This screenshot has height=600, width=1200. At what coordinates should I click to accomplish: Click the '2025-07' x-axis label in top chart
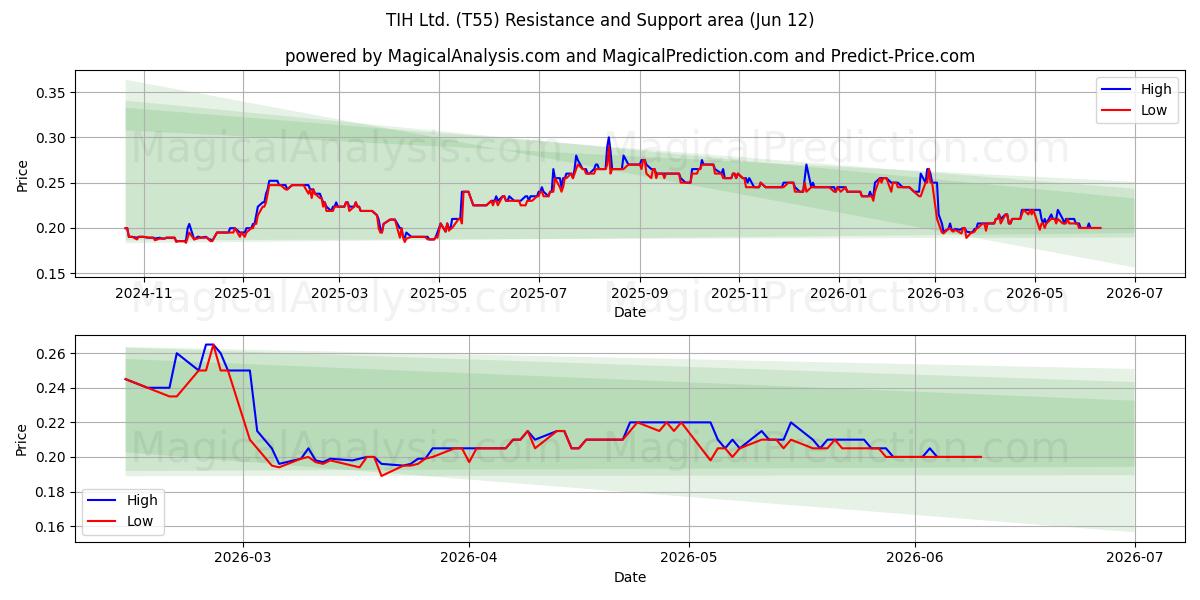539,293
